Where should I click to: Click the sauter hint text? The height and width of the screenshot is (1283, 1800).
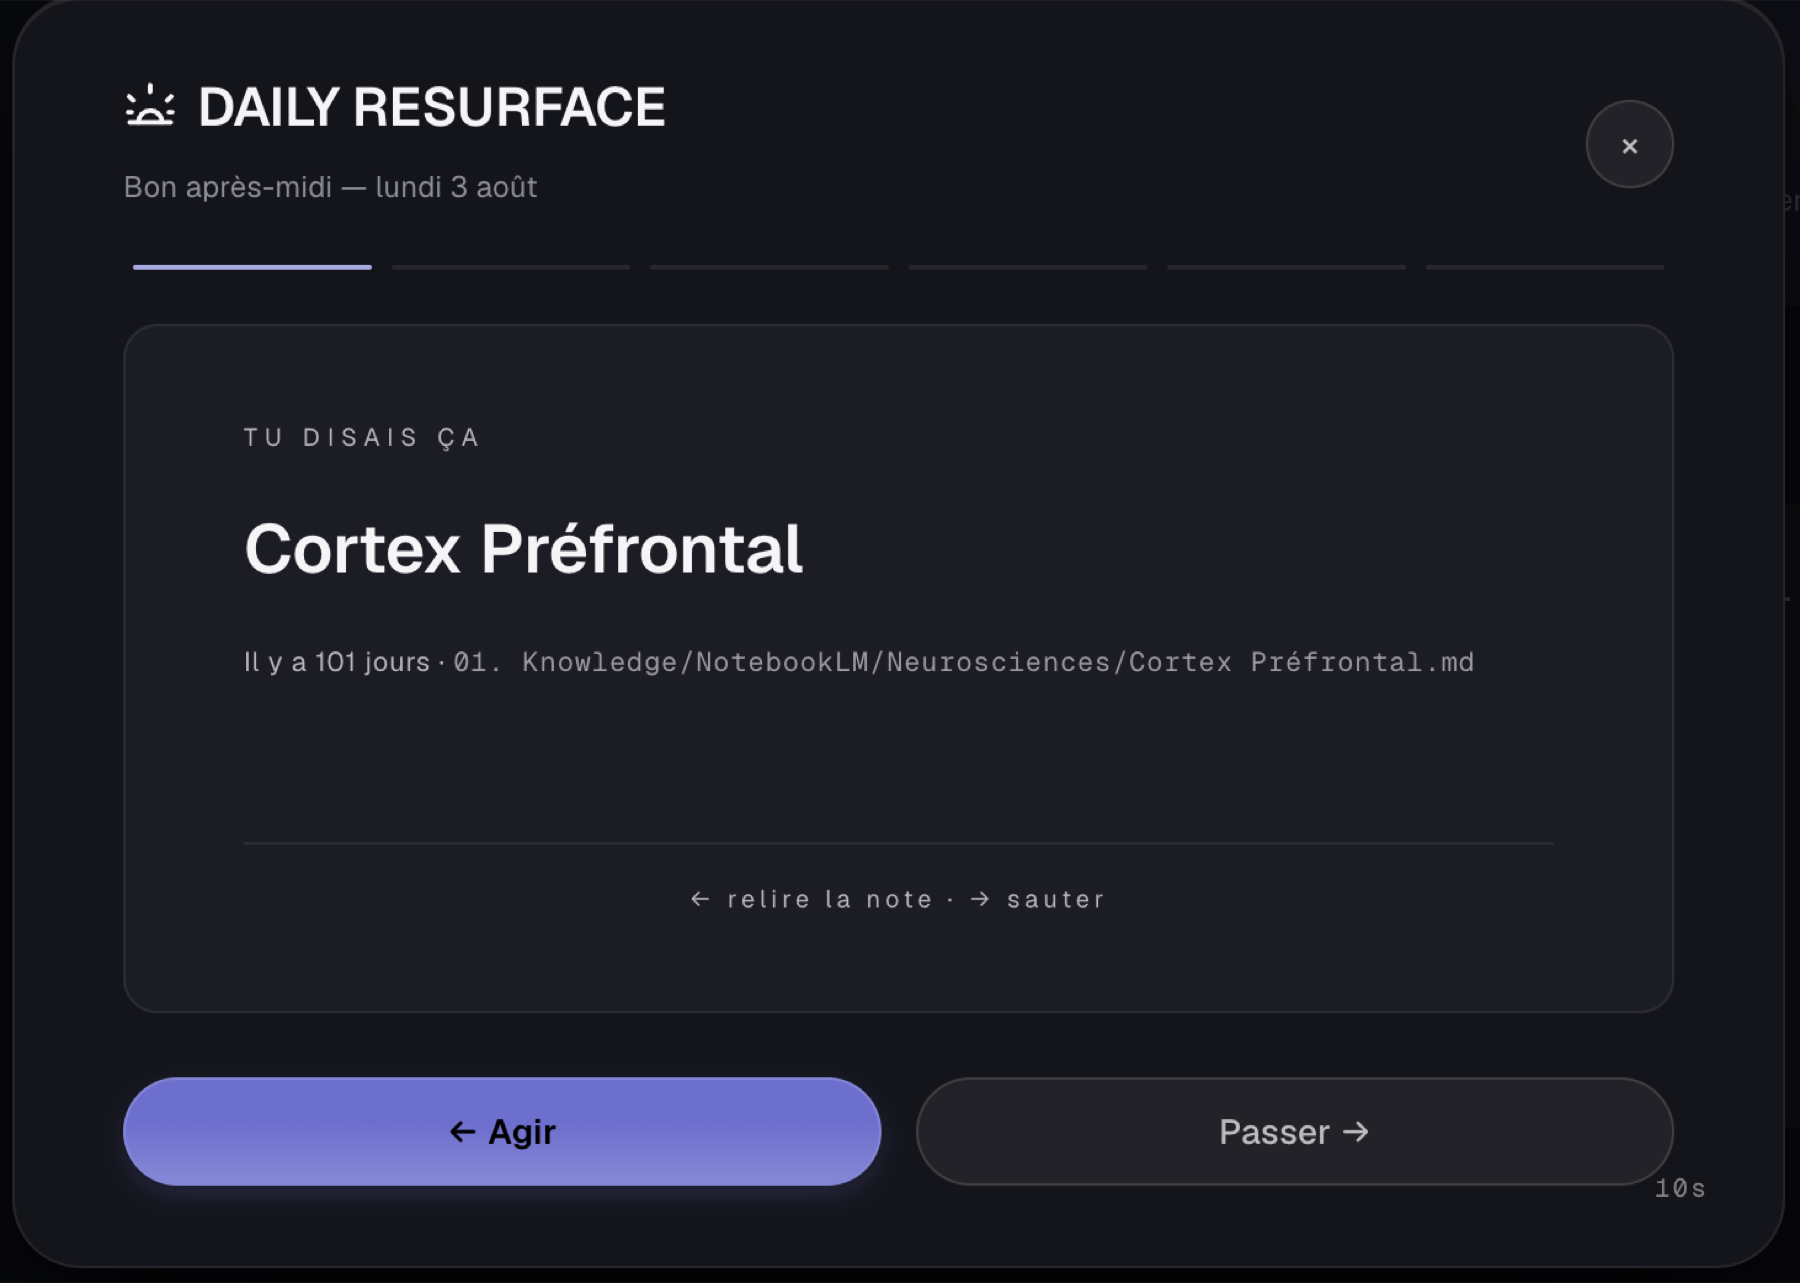(x=1055, y=899)
